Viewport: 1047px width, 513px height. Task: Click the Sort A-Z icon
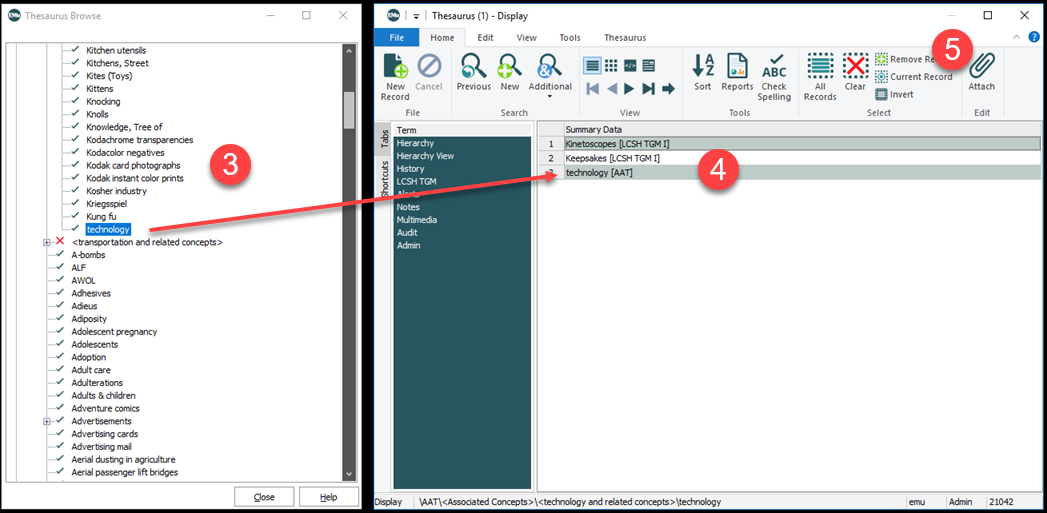(x=703, y=68)
